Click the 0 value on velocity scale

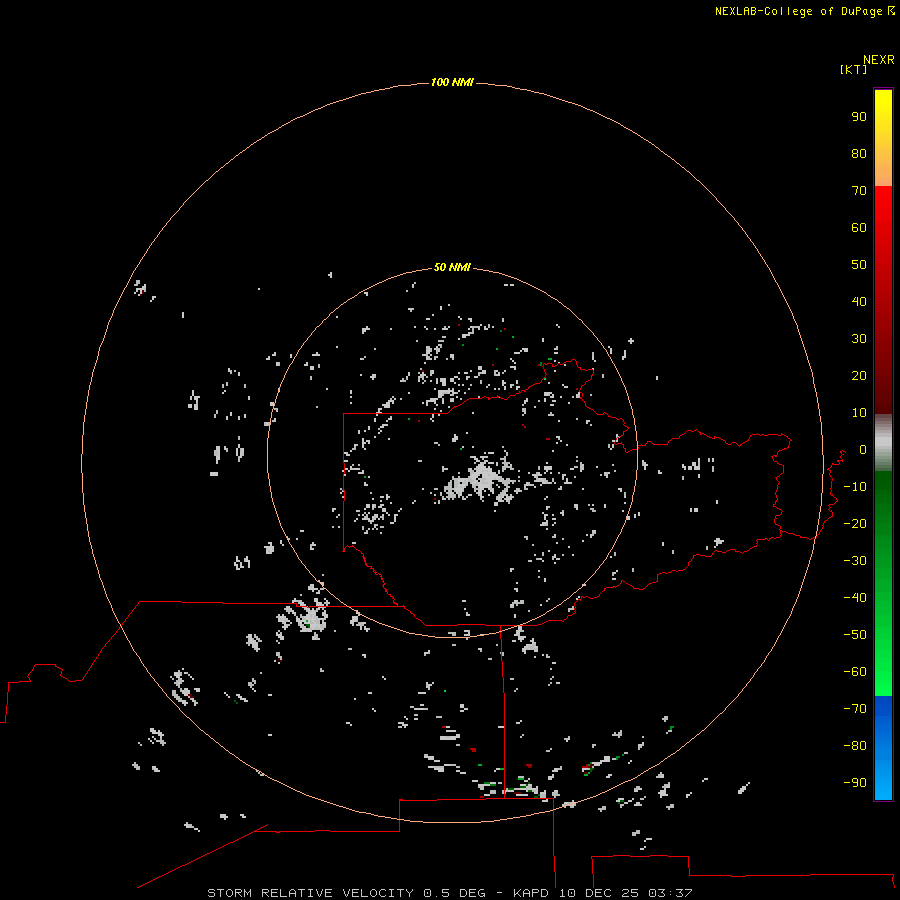[863, 449]
